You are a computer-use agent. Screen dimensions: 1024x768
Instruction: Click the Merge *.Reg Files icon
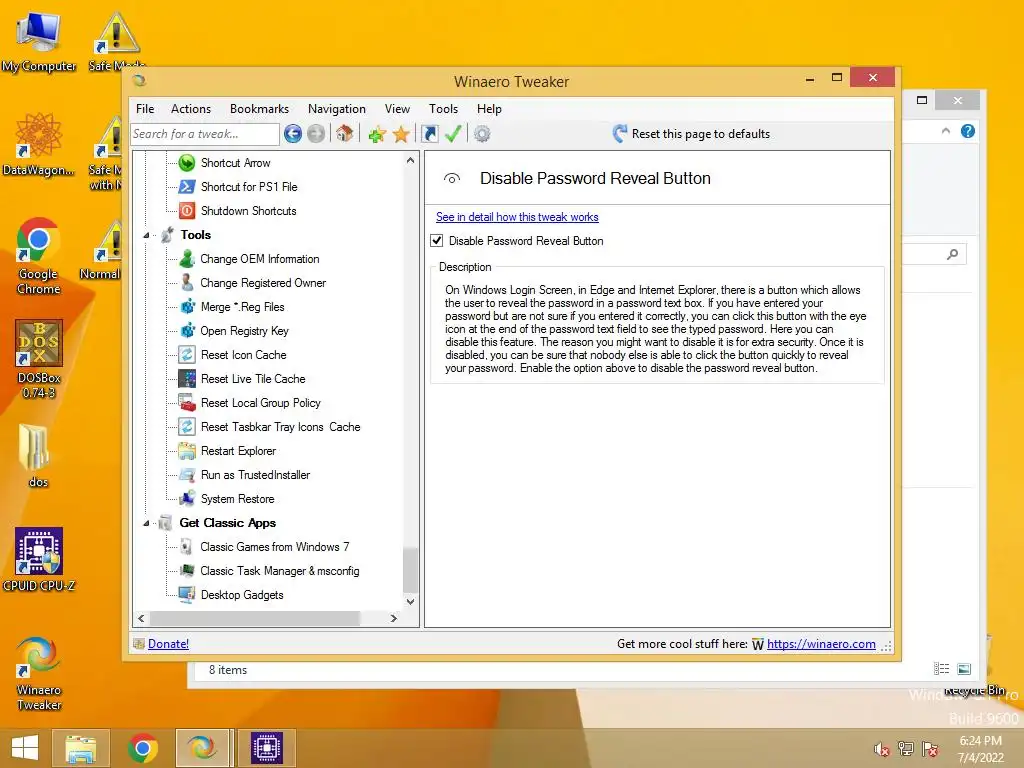point(187,307)
